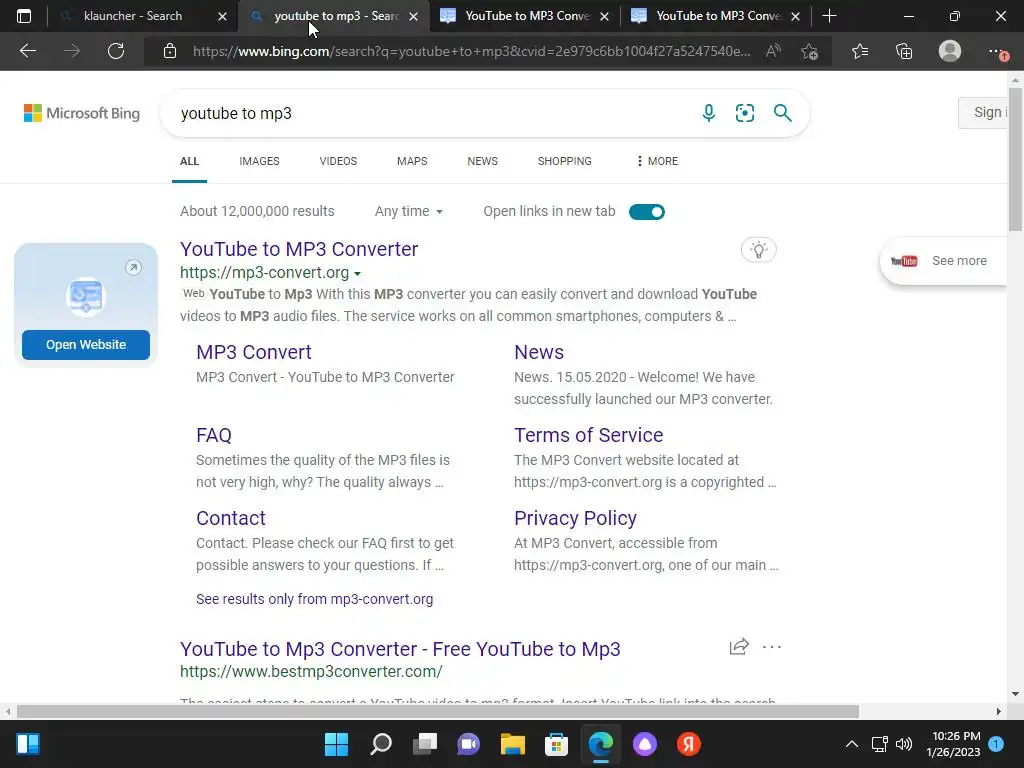This screenshot has width=1024, height=768.
Task: Focus the browser address bar URL
Action: pyautogui.click(x=472, y=51)
